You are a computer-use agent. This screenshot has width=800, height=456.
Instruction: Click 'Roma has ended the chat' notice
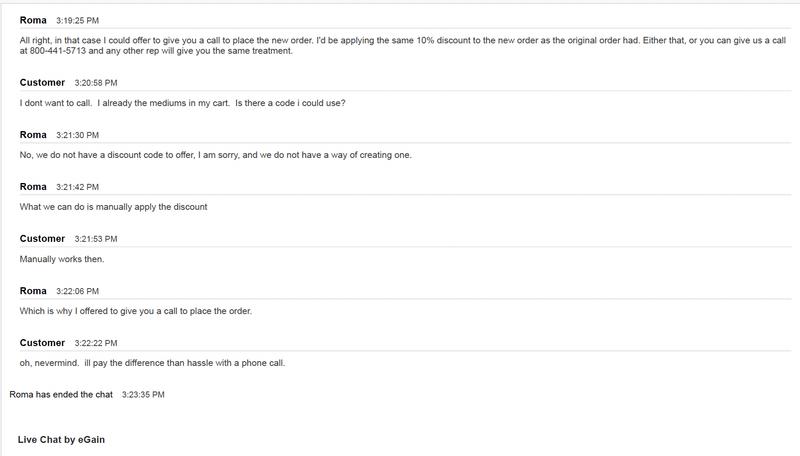click(61, 395)
